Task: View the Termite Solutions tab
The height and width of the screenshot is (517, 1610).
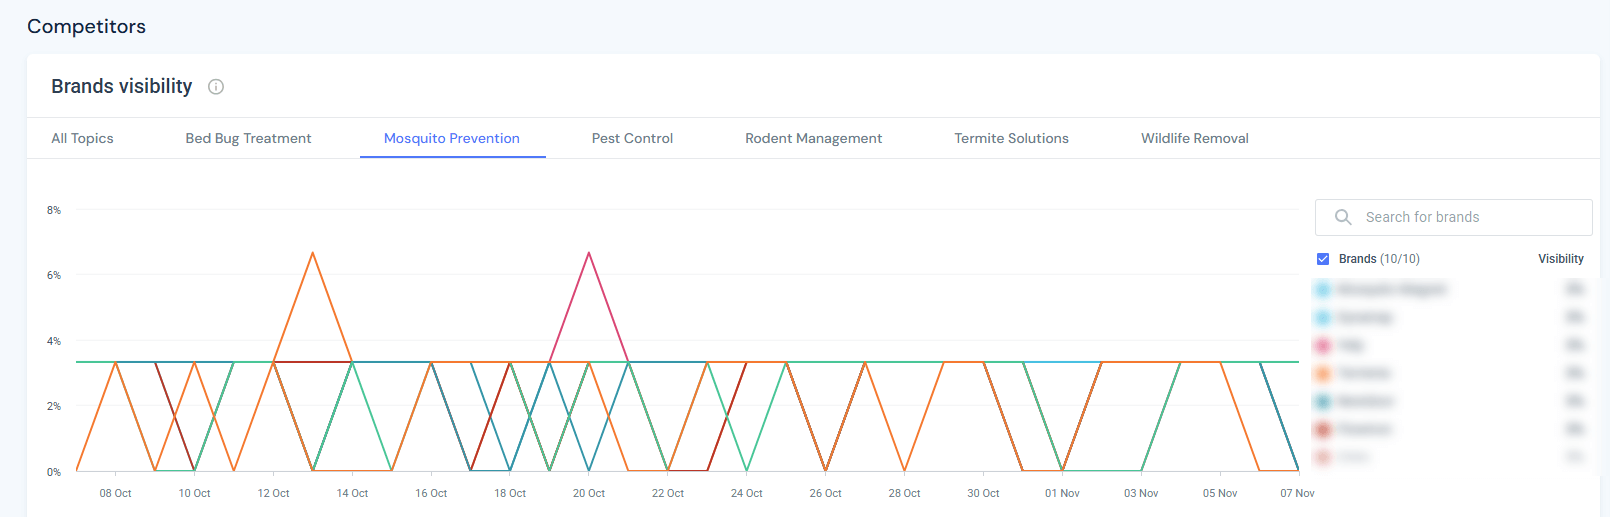Action: tap(1011, 138)
